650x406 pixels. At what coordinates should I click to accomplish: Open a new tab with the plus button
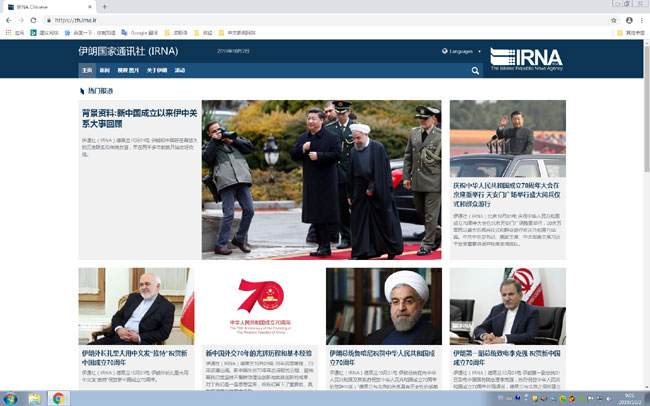point(104,7)
